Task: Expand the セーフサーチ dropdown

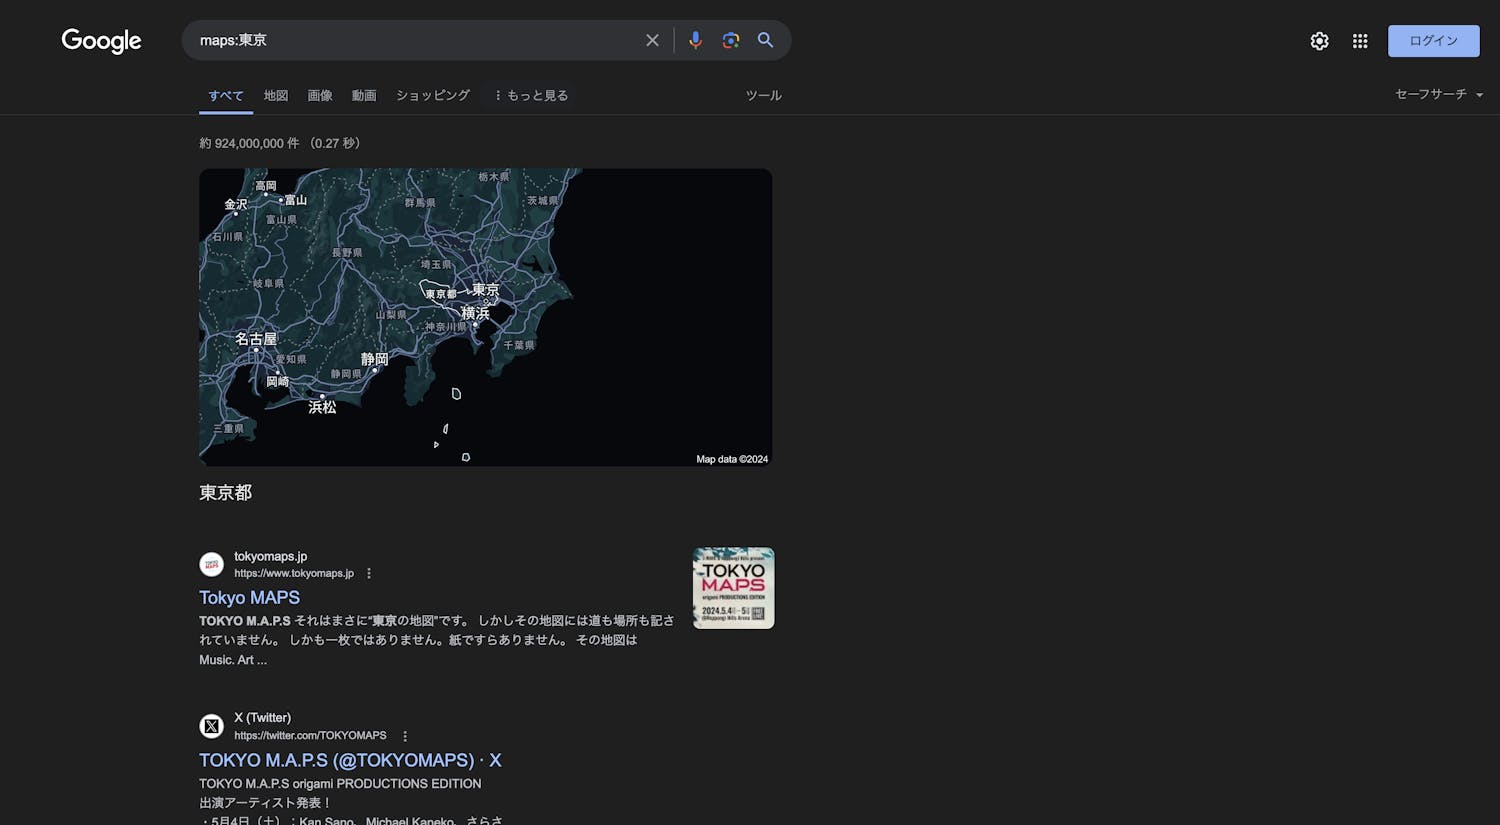Action: click(1439, 94)
